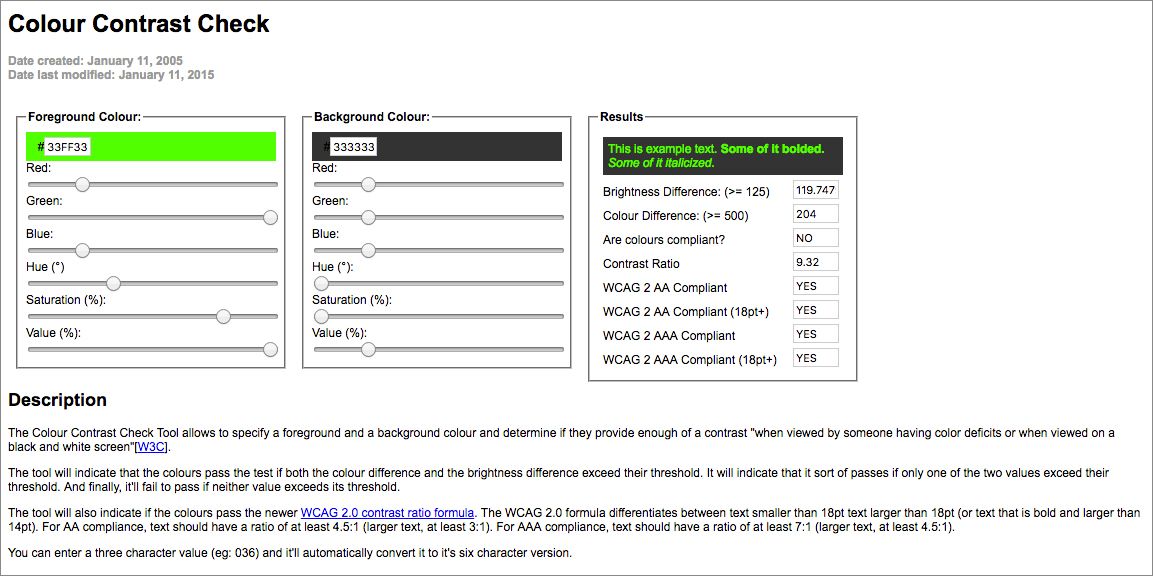Select the Background Green slider handle
This screenshot has width=1153, height=576.
[x=368, y=217]
